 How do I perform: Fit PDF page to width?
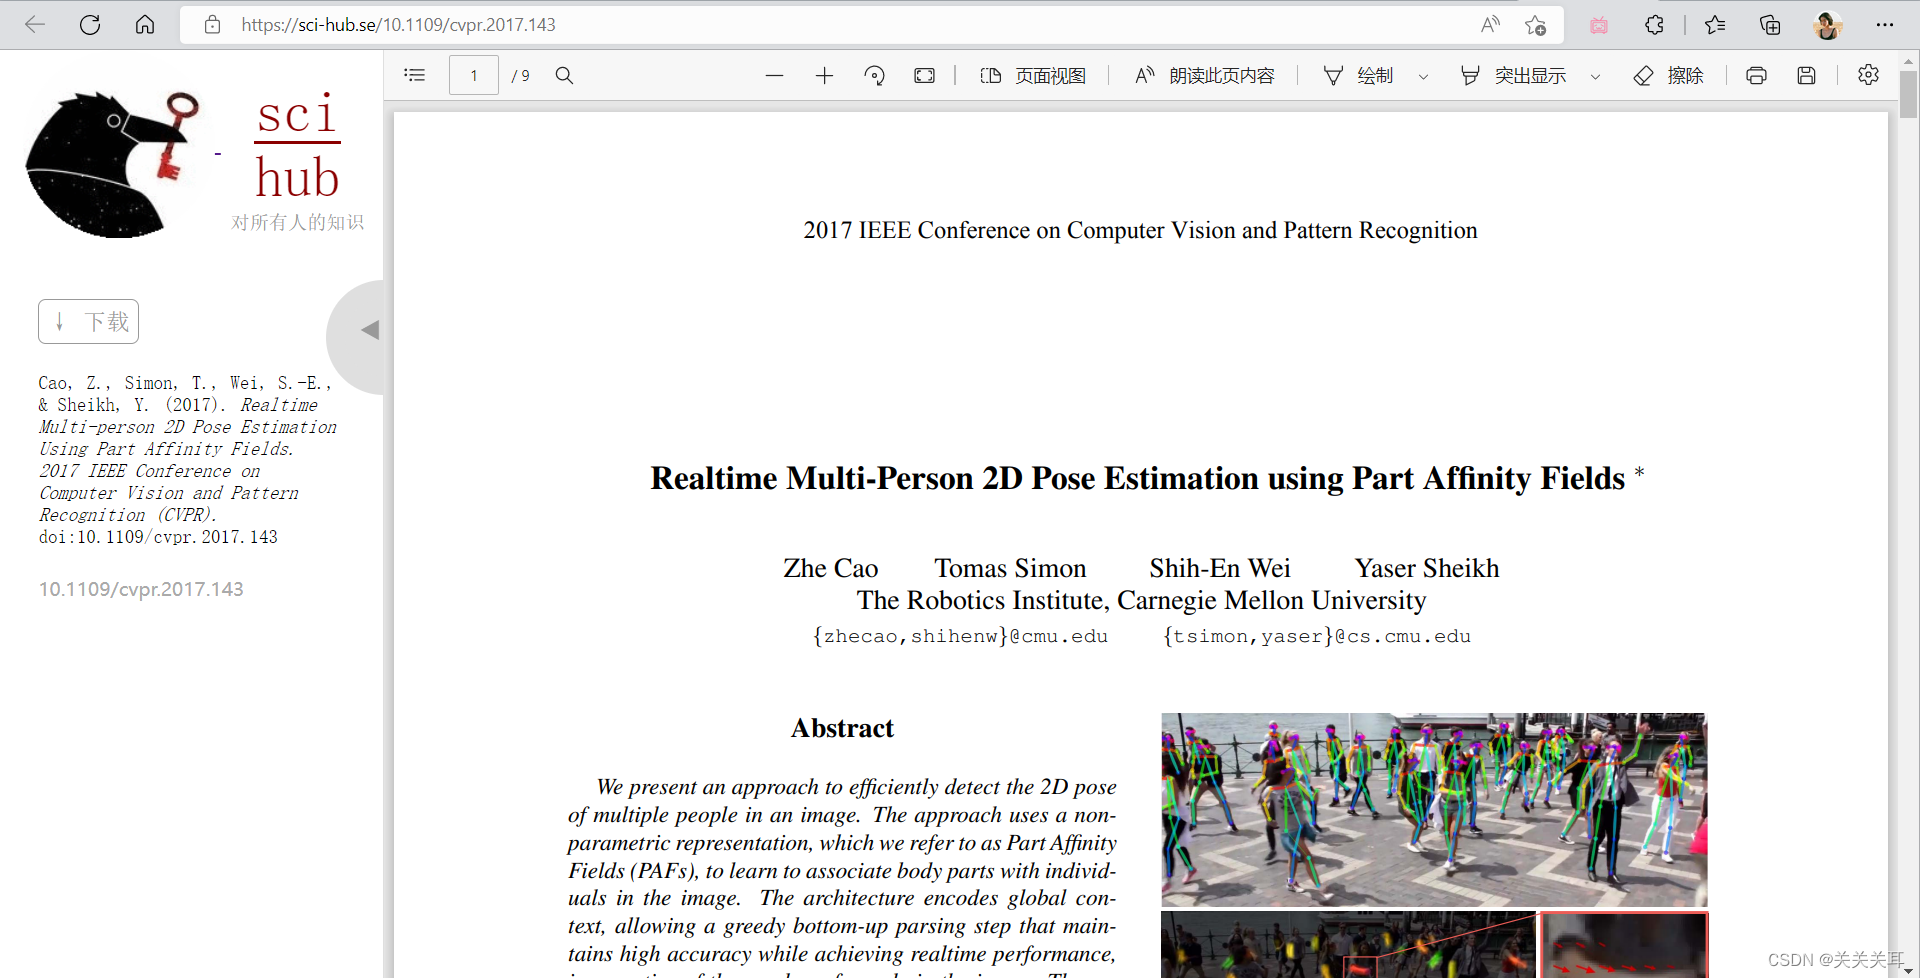(924, 75)
